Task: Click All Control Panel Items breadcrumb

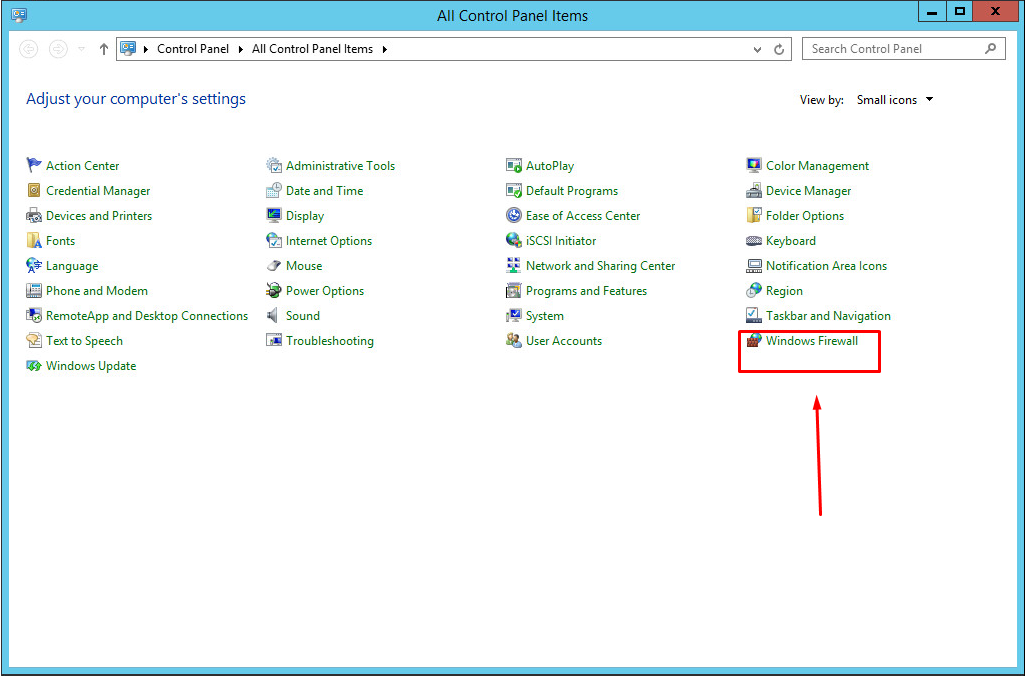Action: click(x=312, y=49)
